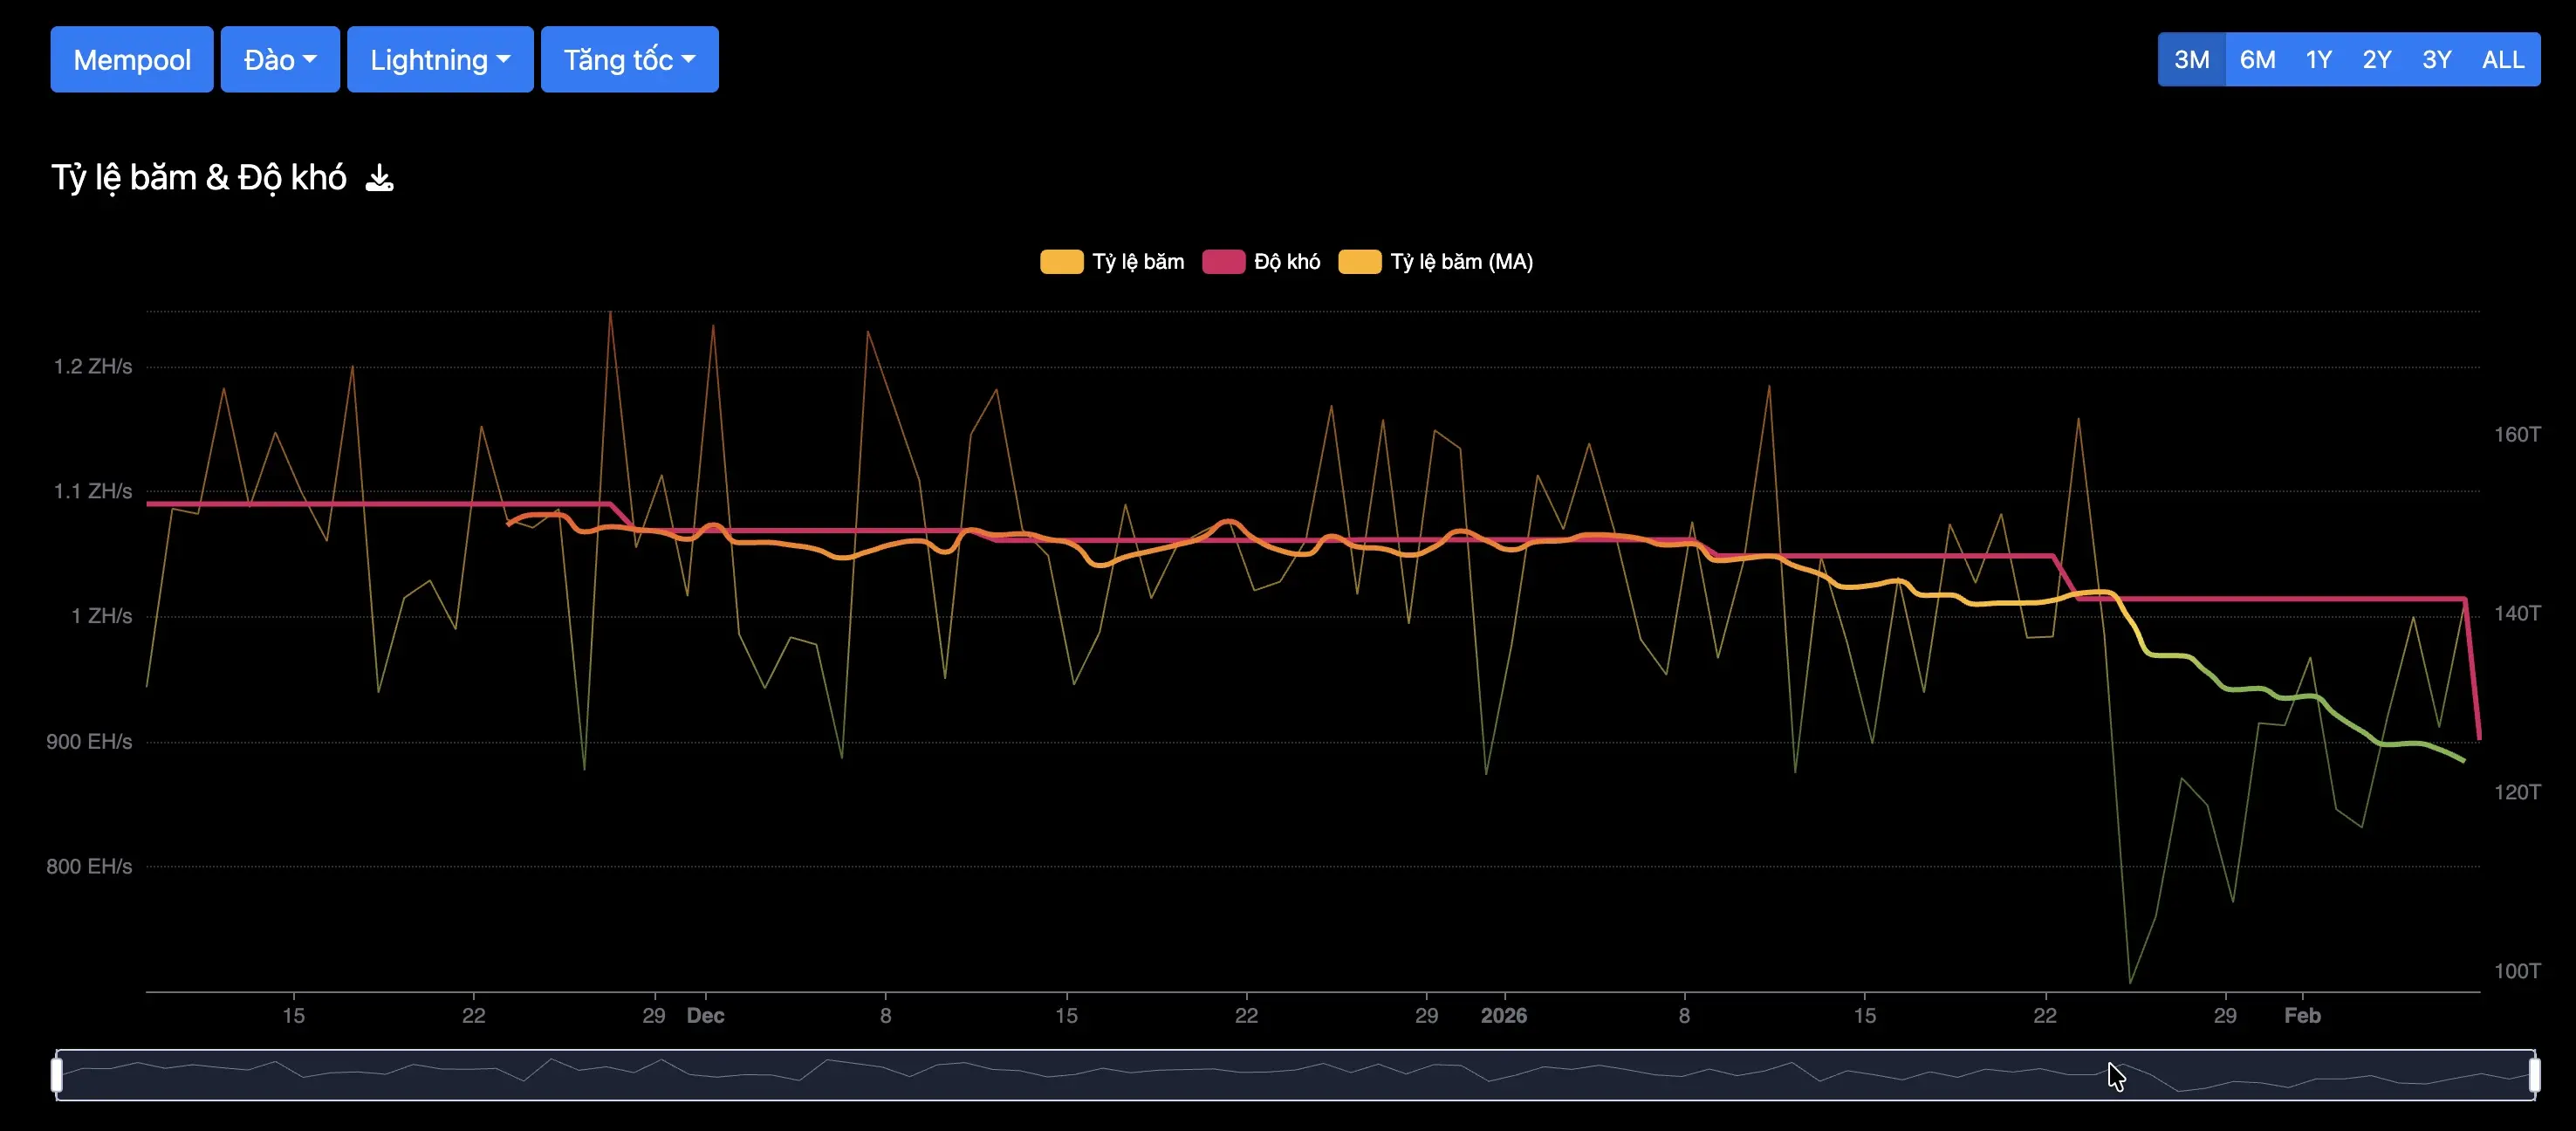Select the 3M time range
This screenshot has height=1131, width=2576.
tap(2191, 60)
